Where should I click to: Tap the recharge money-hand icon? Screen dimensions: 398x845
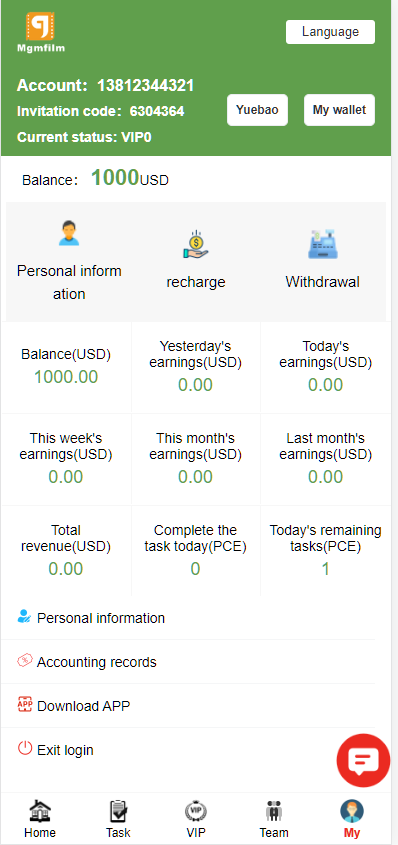[x=195, y=244]
